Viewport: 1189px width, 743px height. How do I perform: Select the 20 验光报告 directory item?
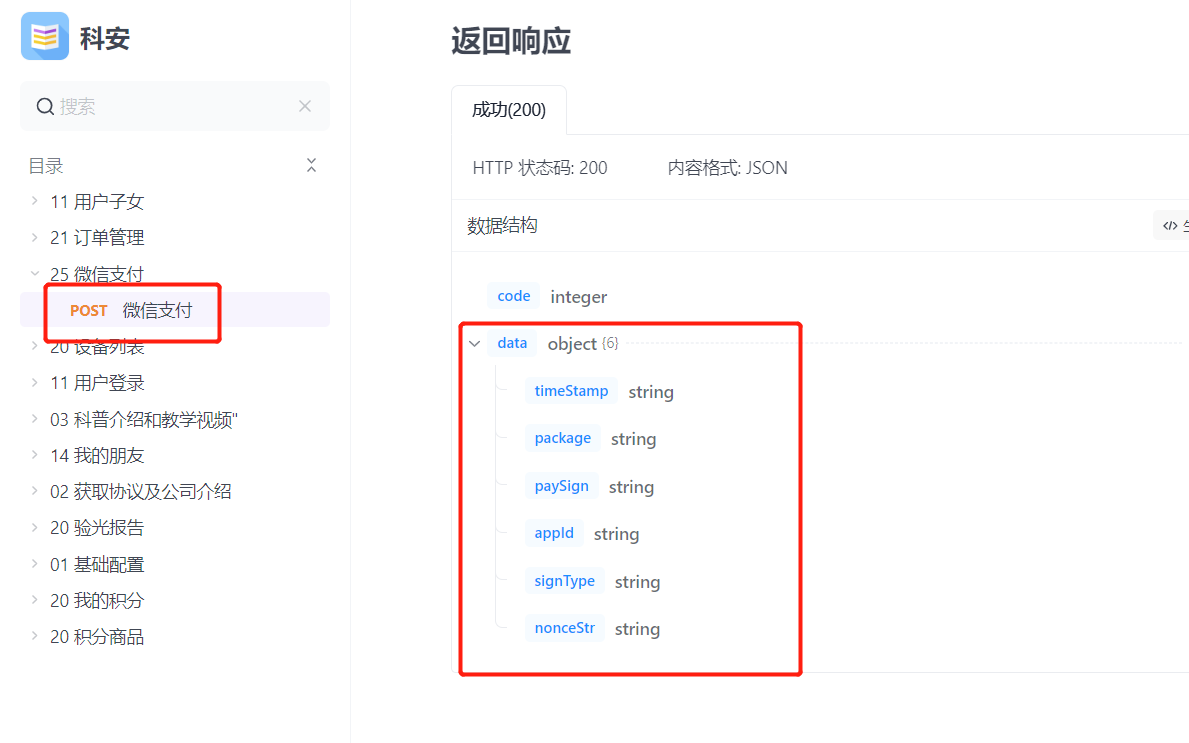97,528
